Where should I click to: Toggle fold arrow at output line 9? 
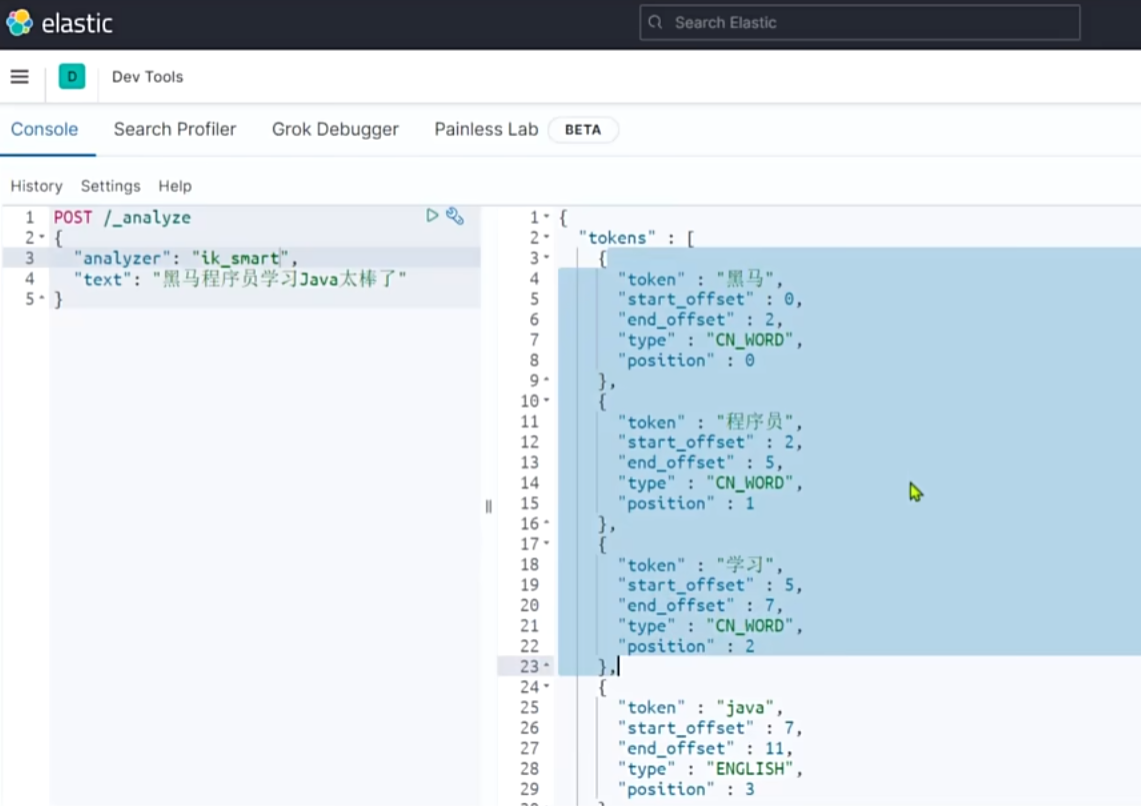[546, 380]
